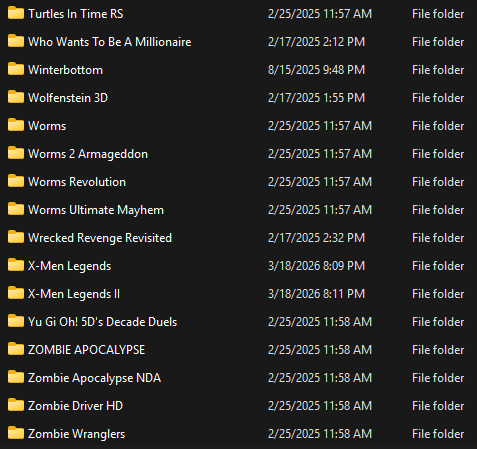Image resolution: width=477 pixels, height=449 pixels.
Task: Select the 2/17/2025 1:55 PM date for Wolfenstein 3D
Action: coord(316,98)
